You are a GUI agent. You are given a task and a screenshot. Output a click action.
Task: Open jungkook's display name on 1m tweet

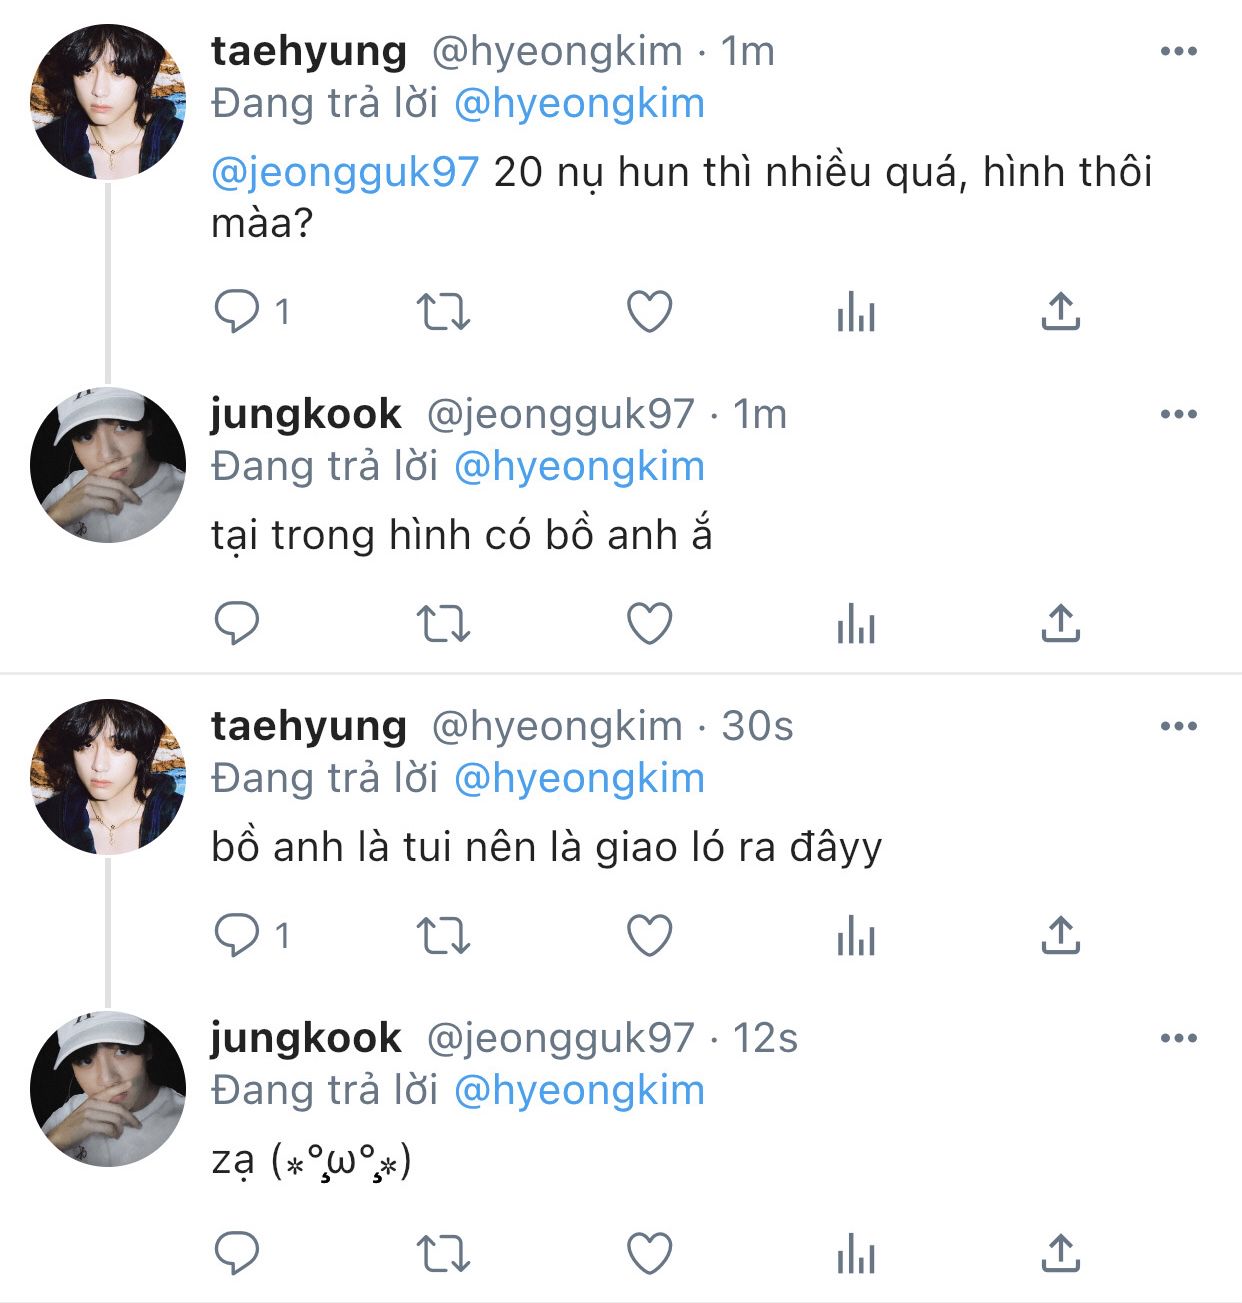pos(306,414)
